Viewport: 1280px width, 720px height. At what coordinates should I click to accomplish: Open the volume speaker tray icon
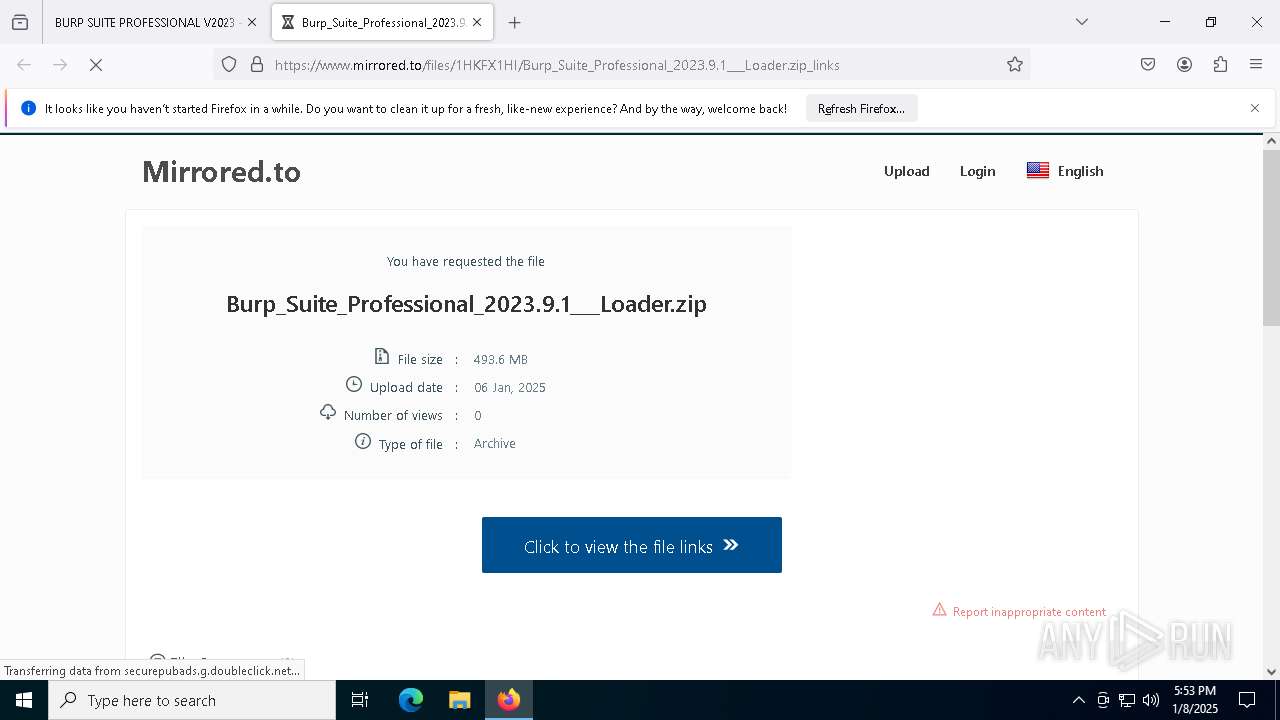[x=1151, y=700]
